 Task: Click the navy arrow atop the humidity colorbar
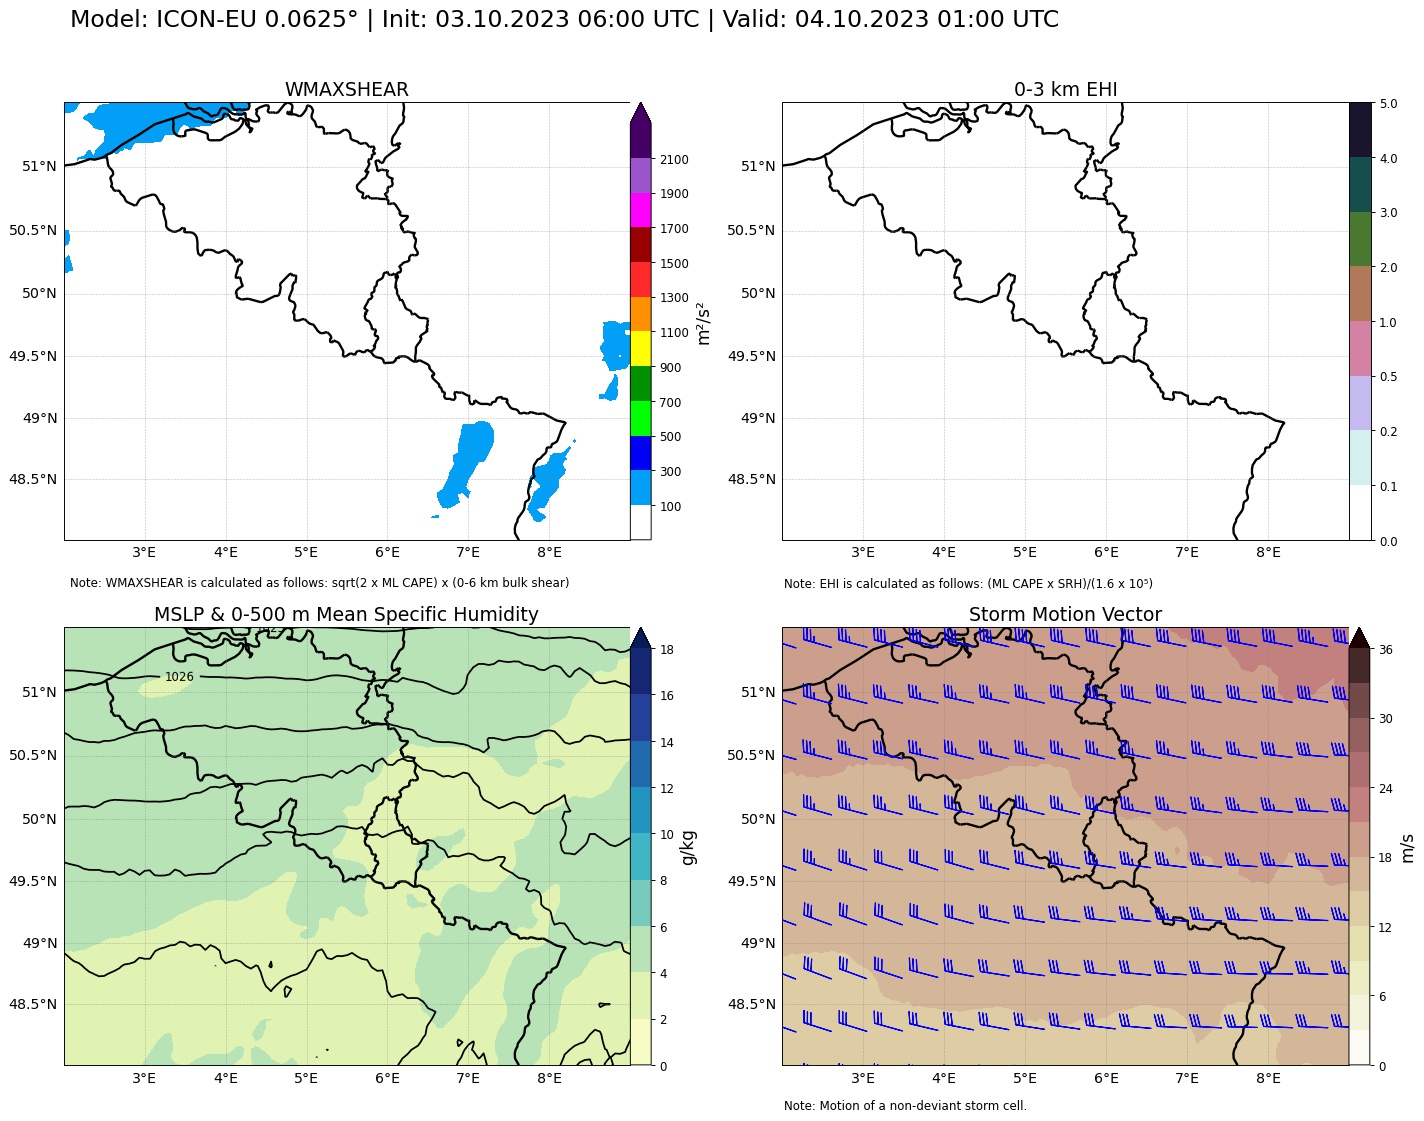click(641, 638)
